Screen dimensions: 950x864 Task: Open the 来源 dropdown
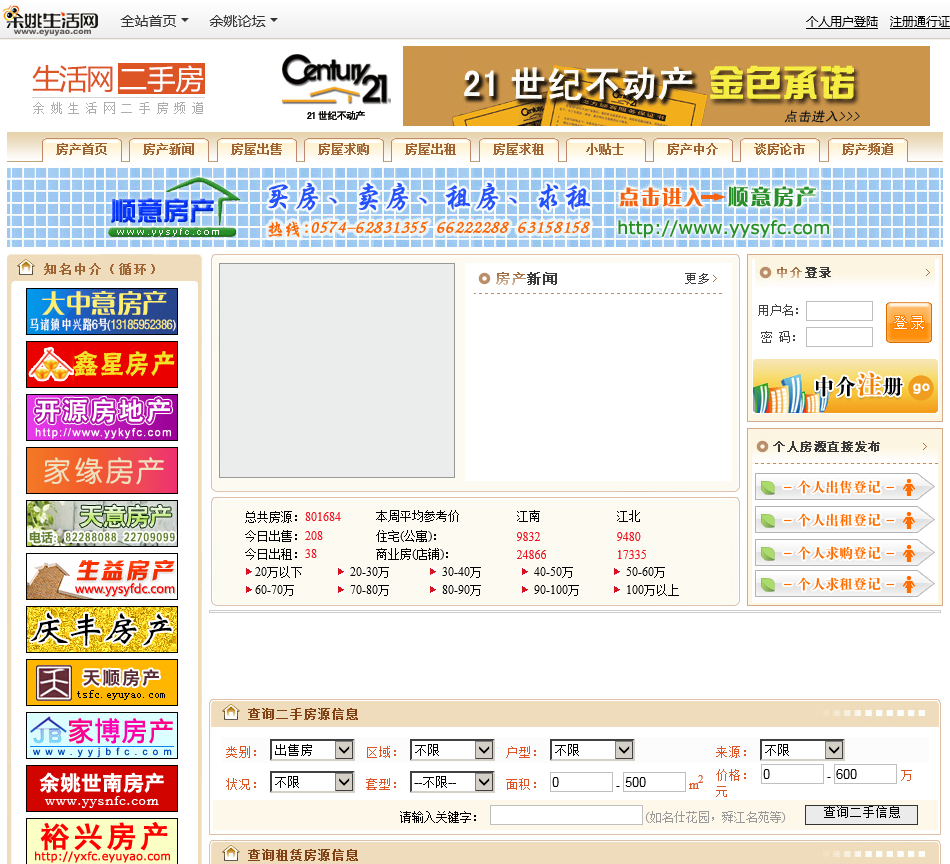(x=802, y=750)
